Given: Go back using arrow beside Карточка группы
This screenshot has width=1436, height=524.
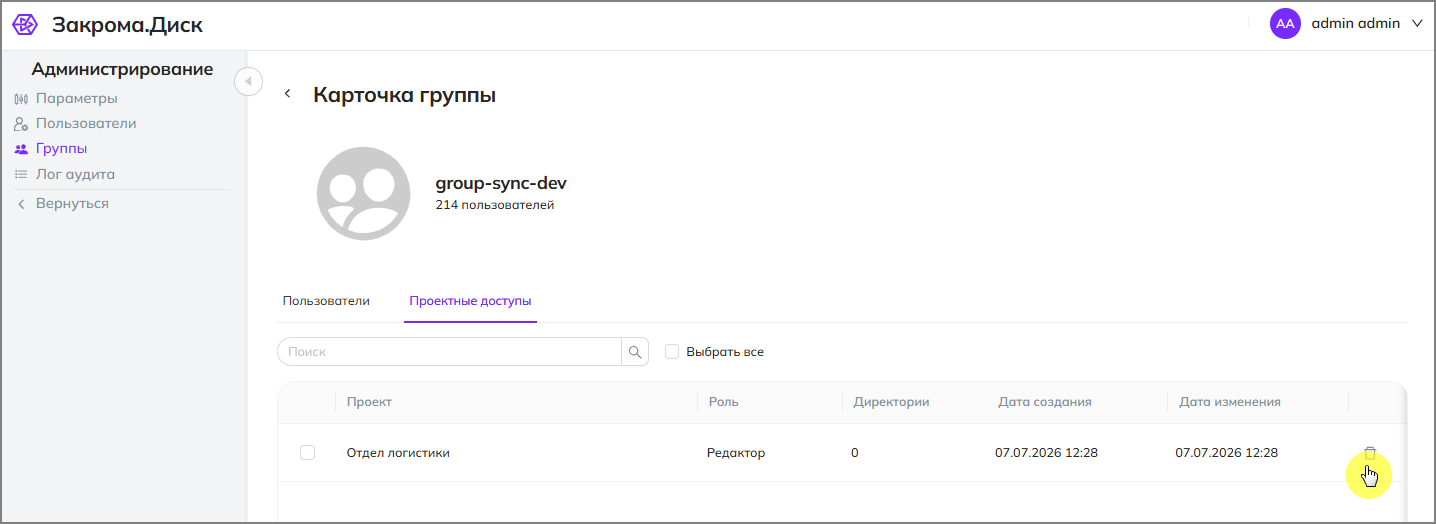Looking at the screenshot, I should click(x=288, y=94).
